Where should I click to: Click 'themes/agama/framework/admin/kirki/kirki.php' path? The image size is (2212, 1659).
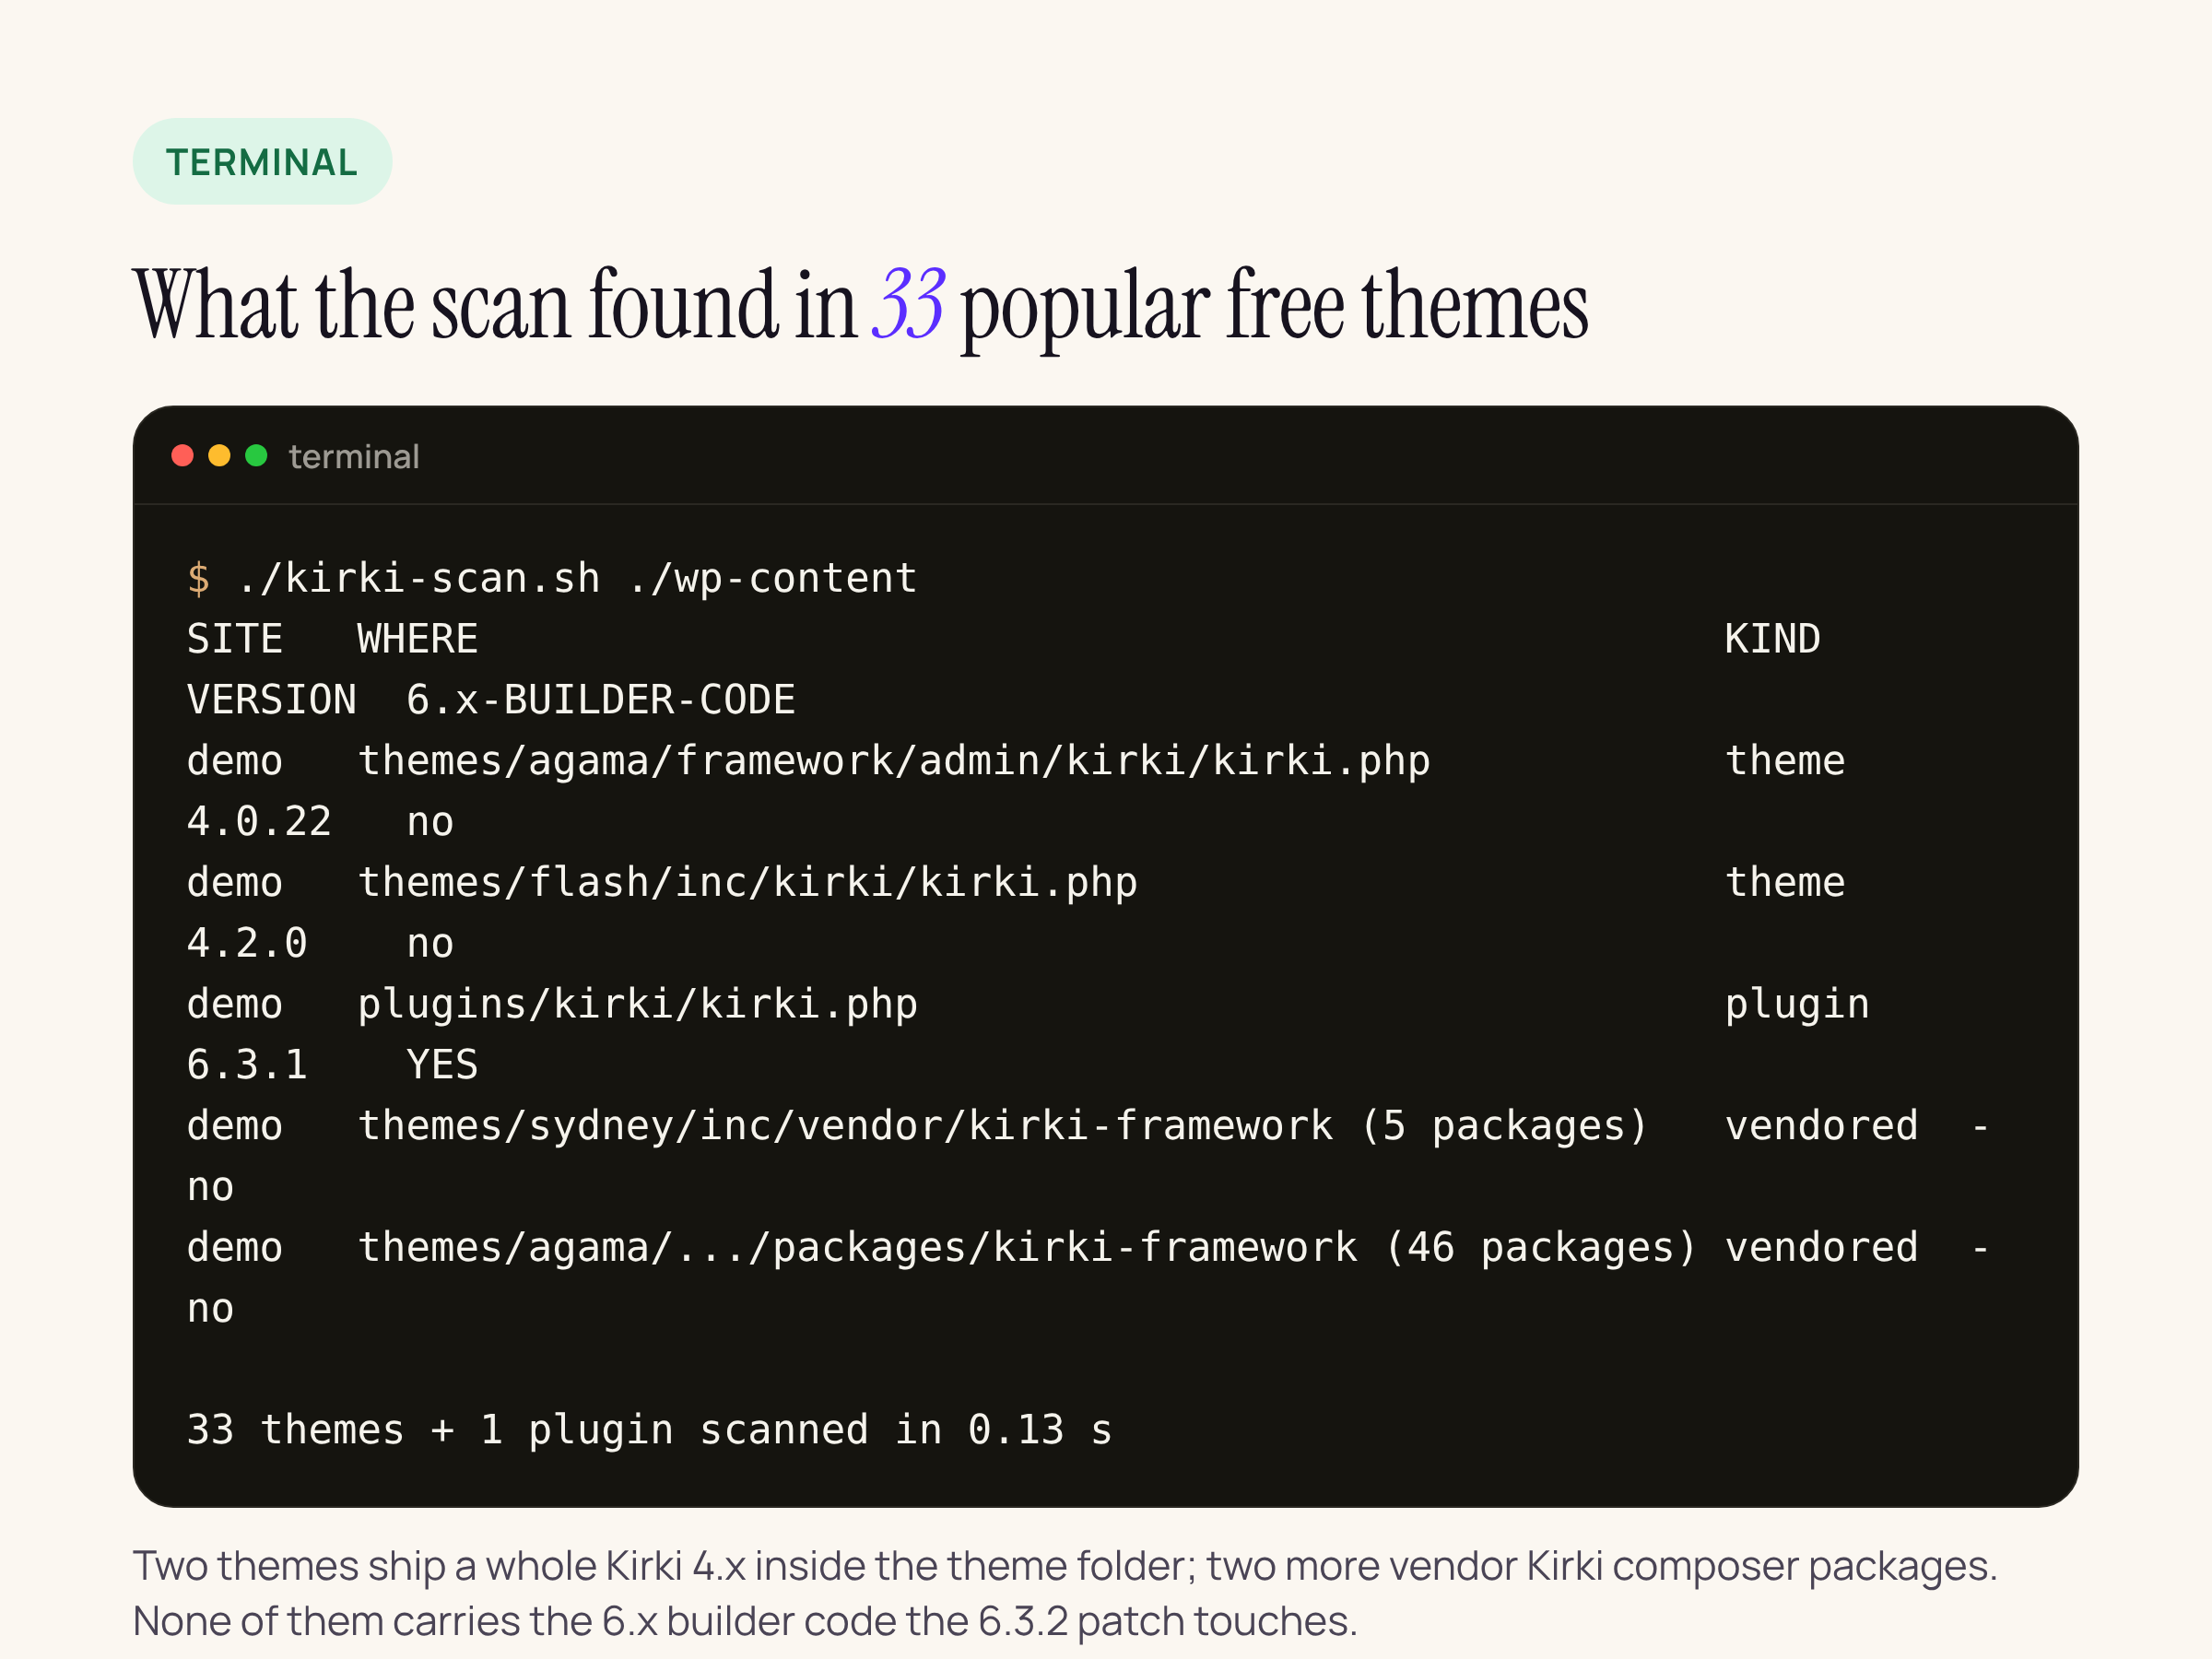[x=894, y=761]
